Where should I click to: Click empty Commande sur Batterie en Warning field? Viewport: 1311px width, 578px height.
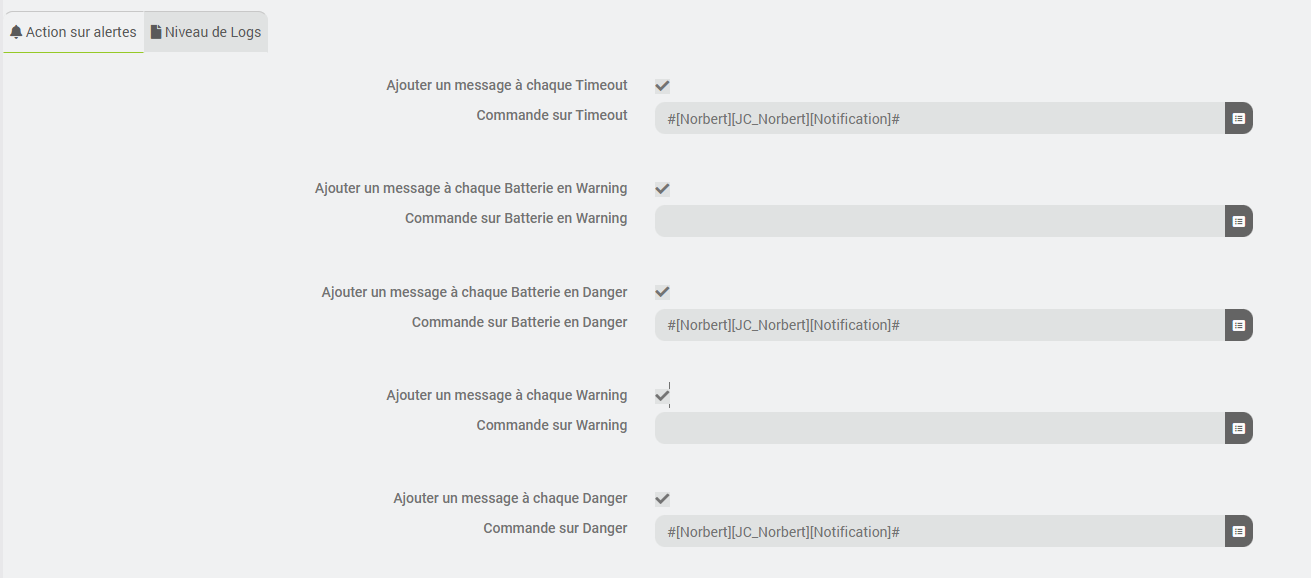[x=939, y=221]
